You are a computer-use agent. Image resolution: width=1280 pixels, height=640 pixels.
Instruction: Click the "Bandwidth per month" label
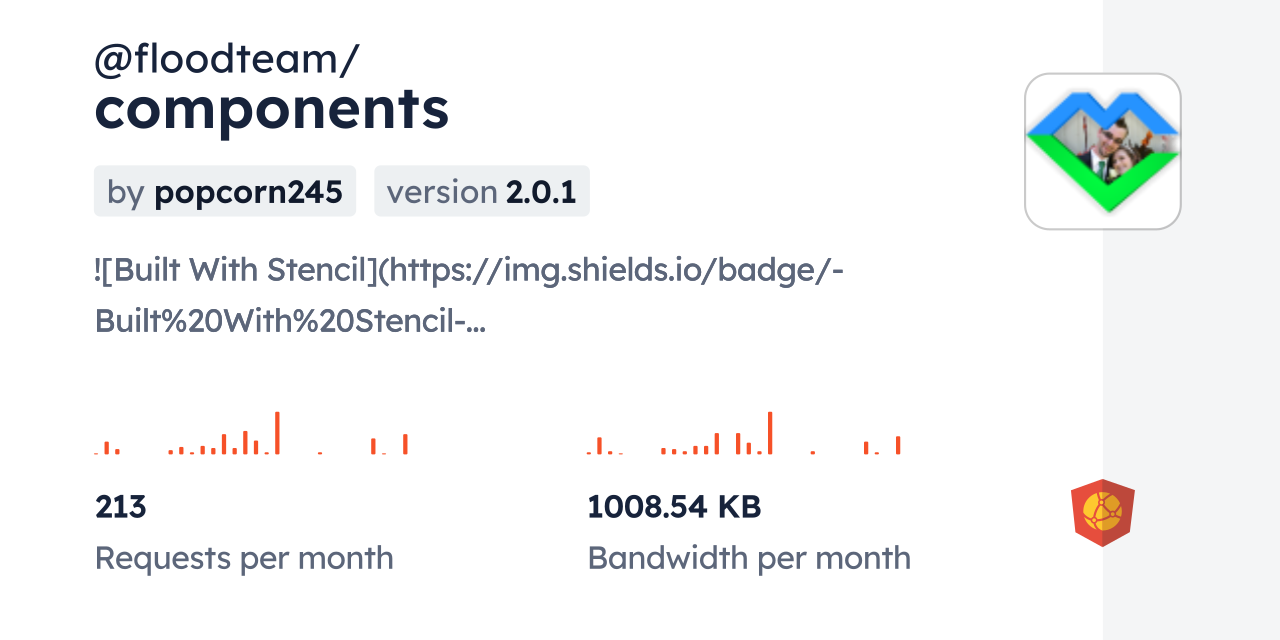749,558
